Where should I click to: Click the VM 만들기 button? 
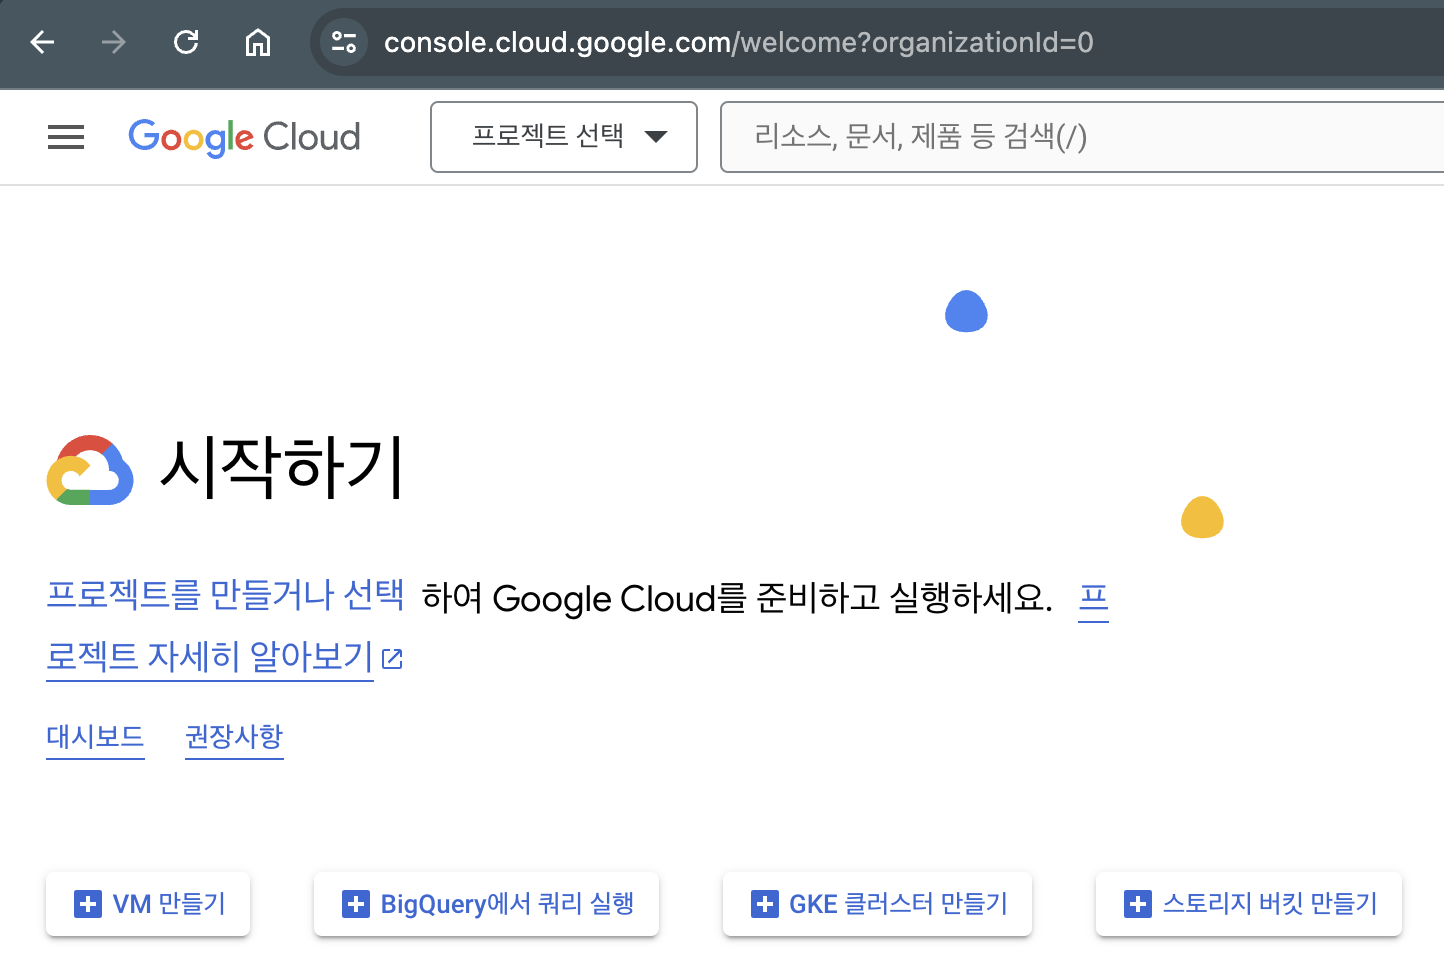pos(148,904)
